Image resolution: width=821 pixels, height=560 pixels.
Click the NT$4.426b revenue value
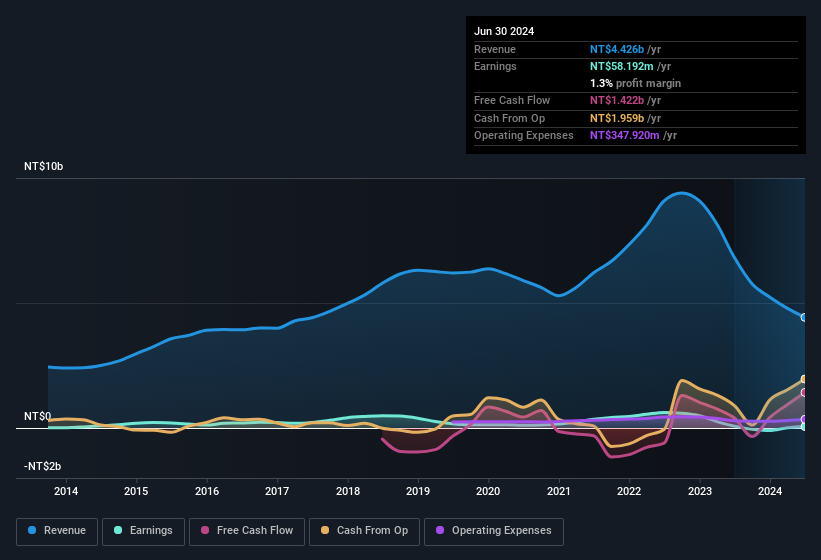click(617, 49)
